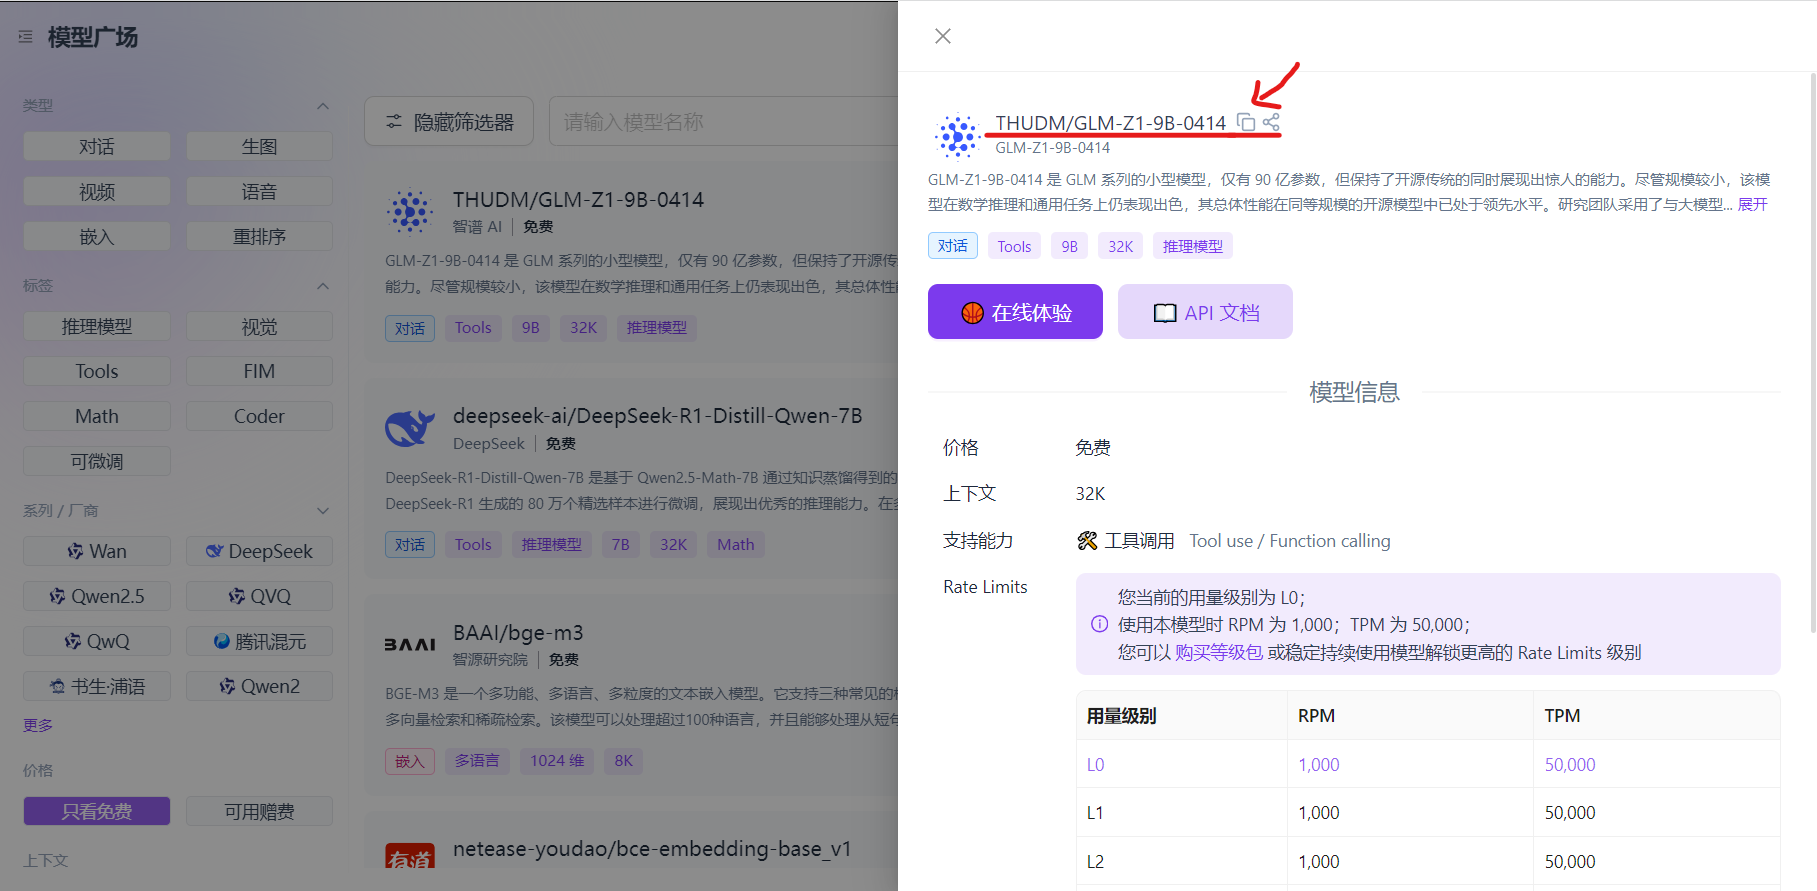The width and height of the screenshot is (1817, 891).
Task: Filter by 重排序 type
Action: (x=259, y=236)
